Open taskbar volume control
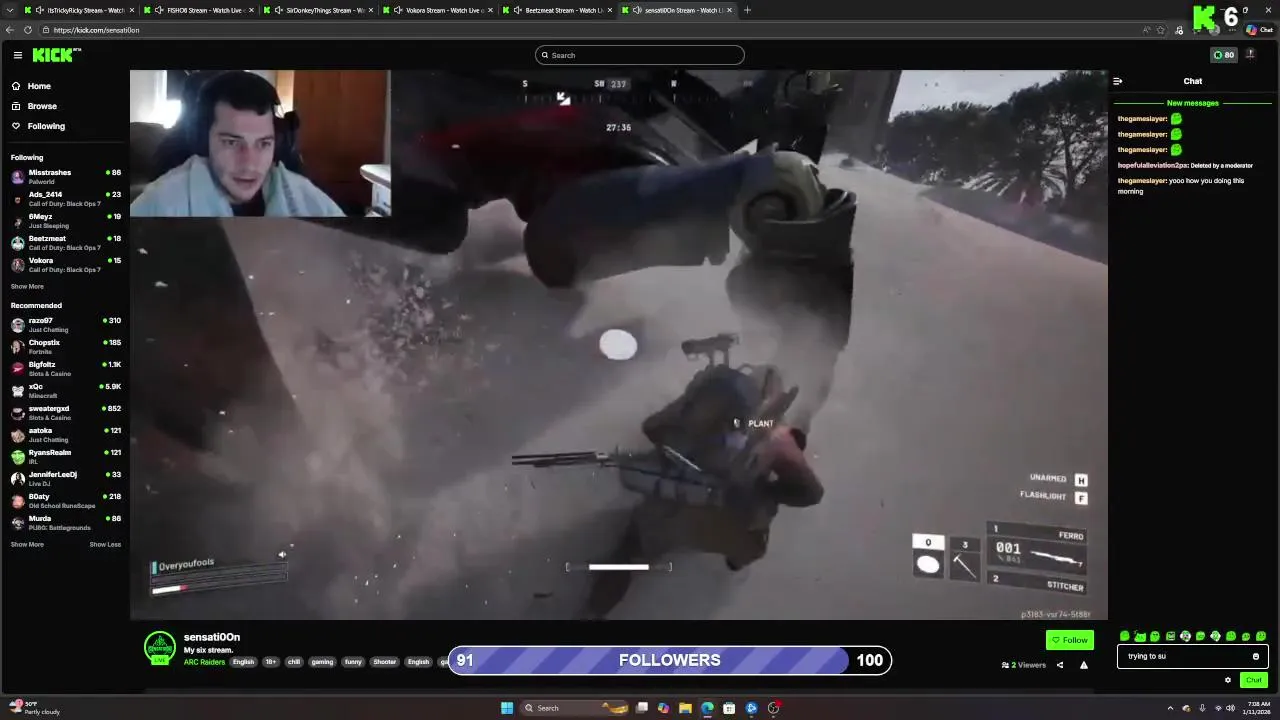Screen dimensions: 1280x720 [1231, 708]
